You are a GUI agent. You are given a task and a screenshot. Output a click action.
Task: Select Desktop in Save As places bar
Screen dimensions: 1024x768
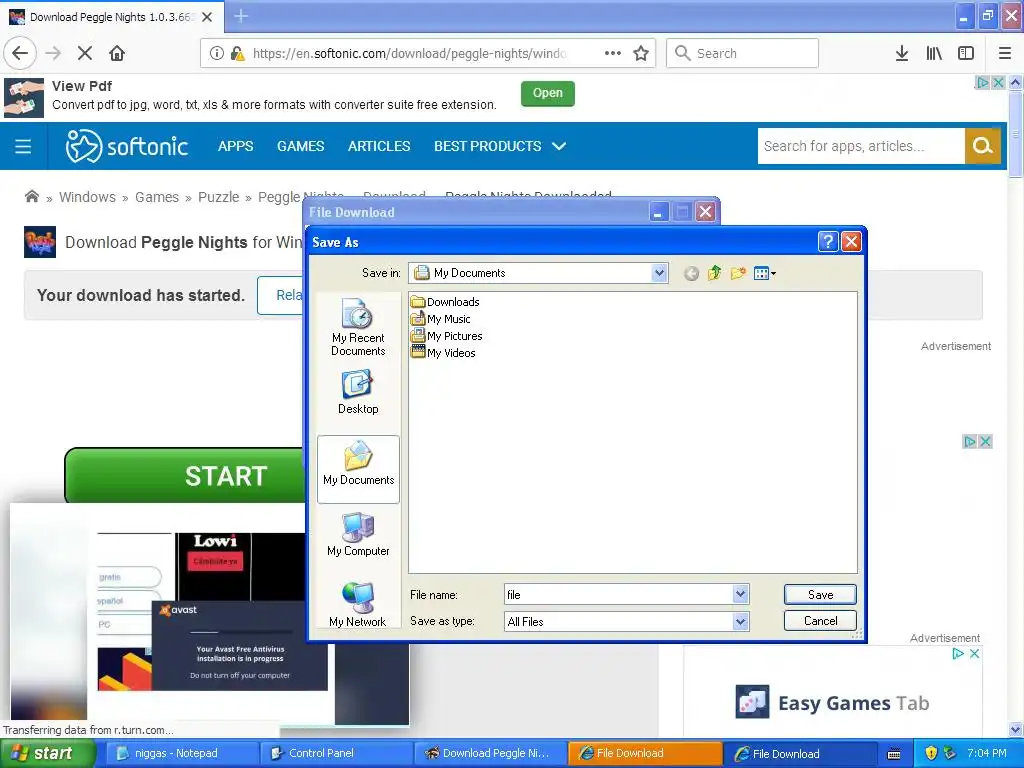click(358, 392)
